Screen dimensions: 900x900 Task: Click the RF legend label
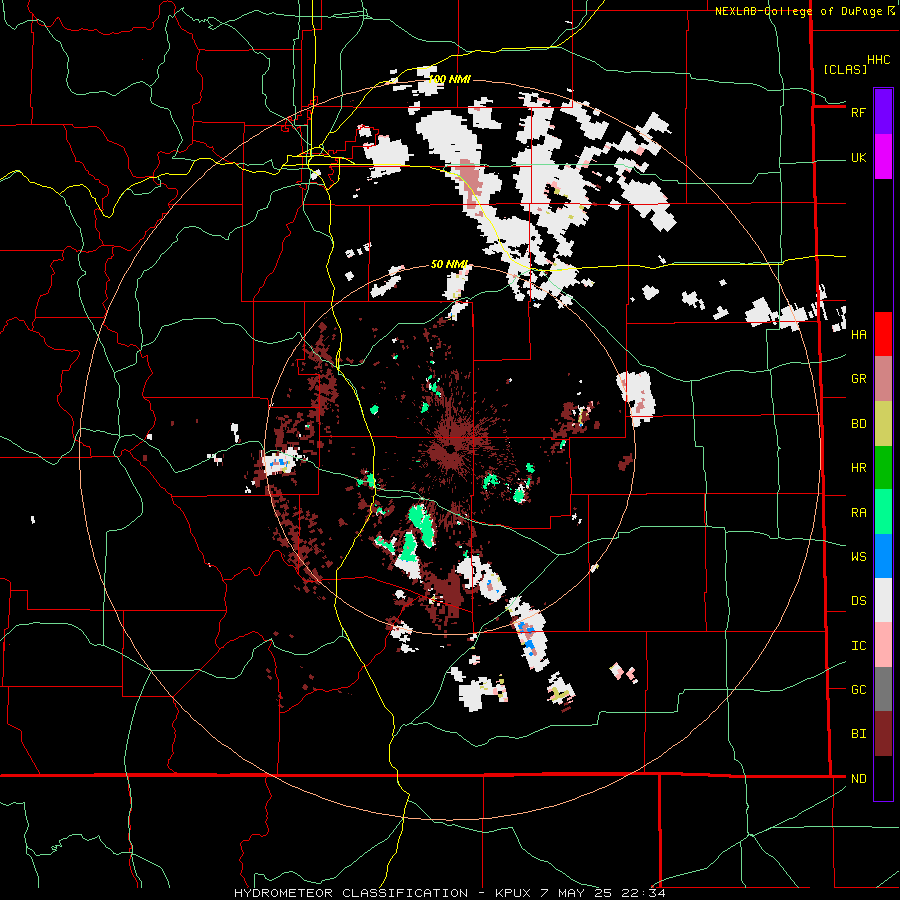pyautogui.click(x=858, y=112)
